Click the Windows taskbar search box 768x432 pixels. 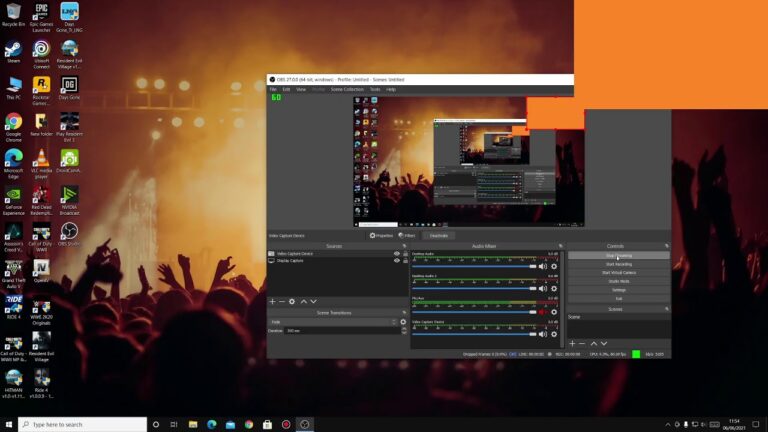coord(82,424)
